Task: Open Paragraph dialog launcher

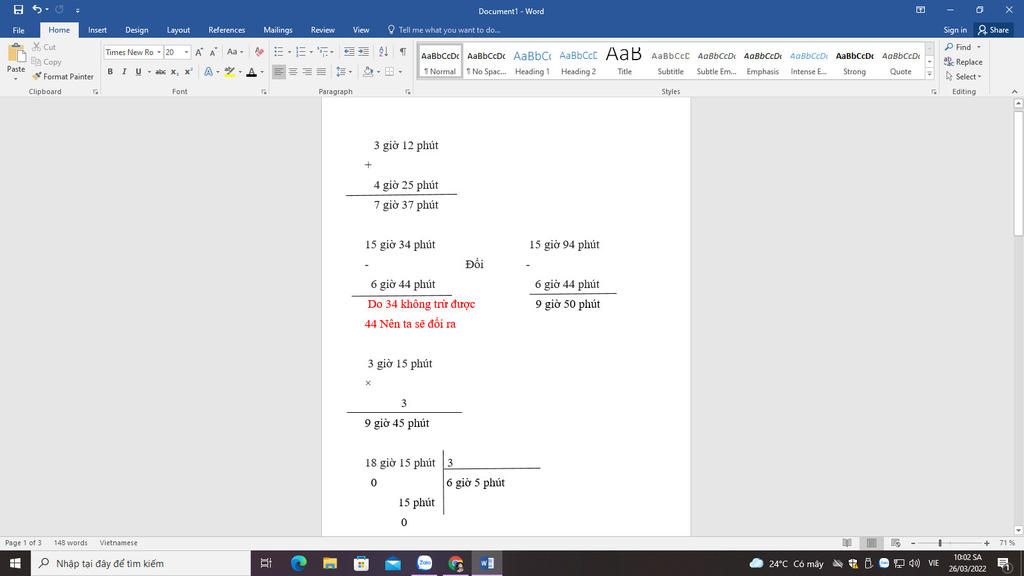Action: 408,92
